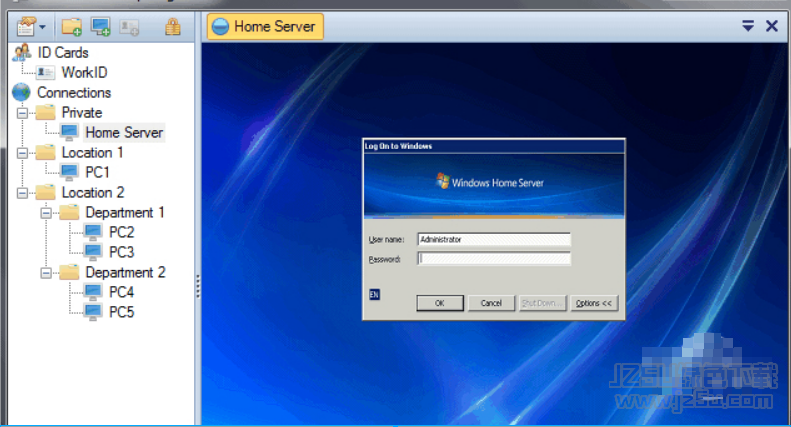This screenshot has height=427, width=791.
Task: Select the Department 1 label
Action: [125, 212]
